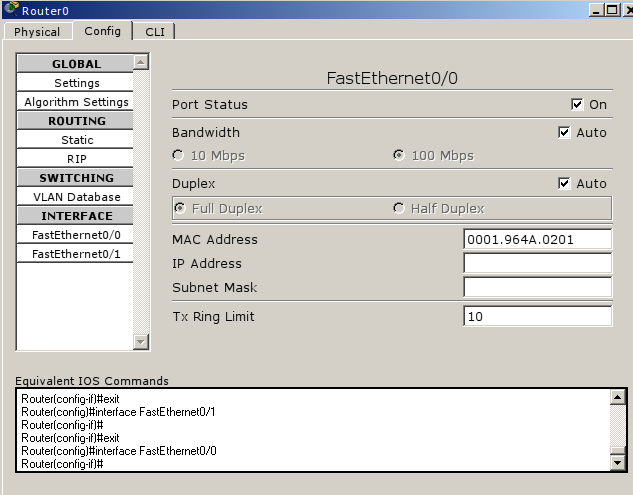Open Algorithm Settings in sidebar
The height and width of the screenshot is (495, 633).
click(x=75, y=101)
